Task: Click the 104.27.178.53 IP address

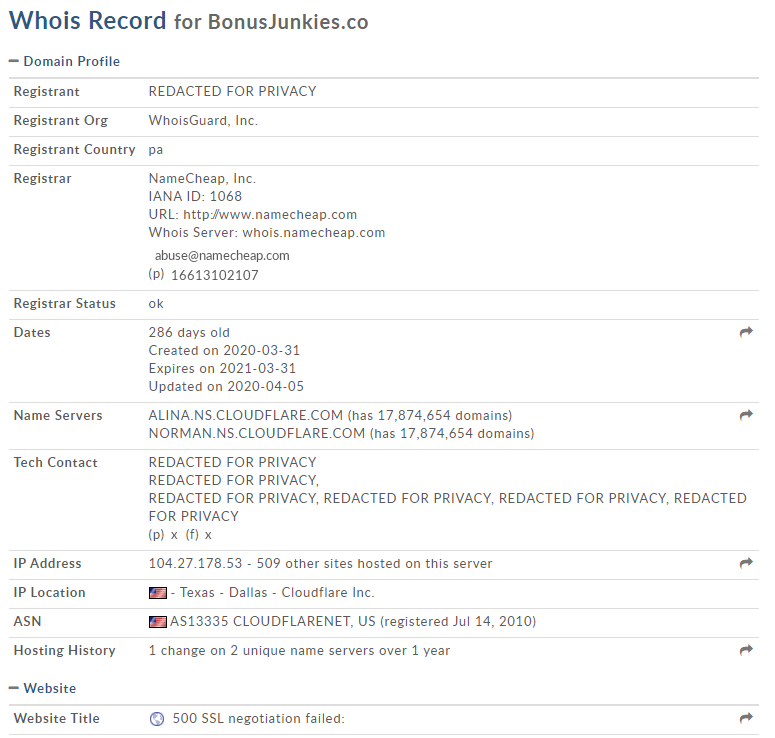Action: (x=195, y=564)
